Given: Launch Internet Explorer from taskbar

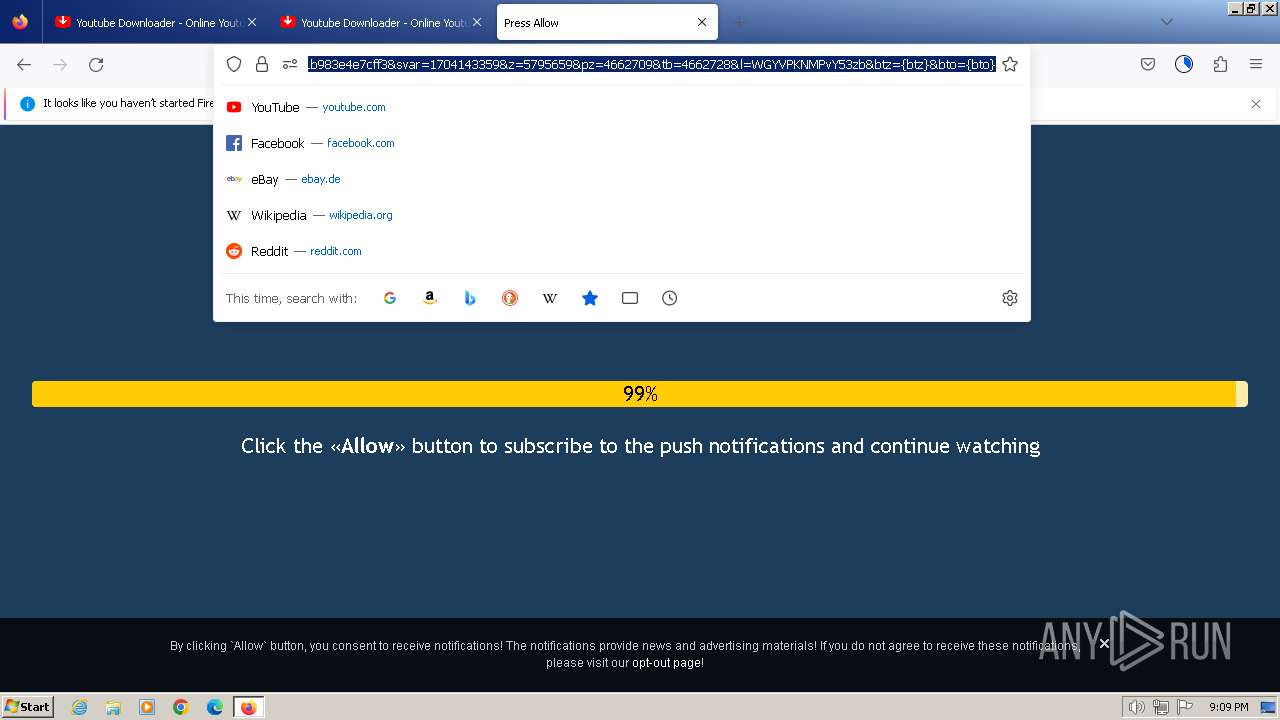Looking at the screenshot, I should (x=79, y=707).
